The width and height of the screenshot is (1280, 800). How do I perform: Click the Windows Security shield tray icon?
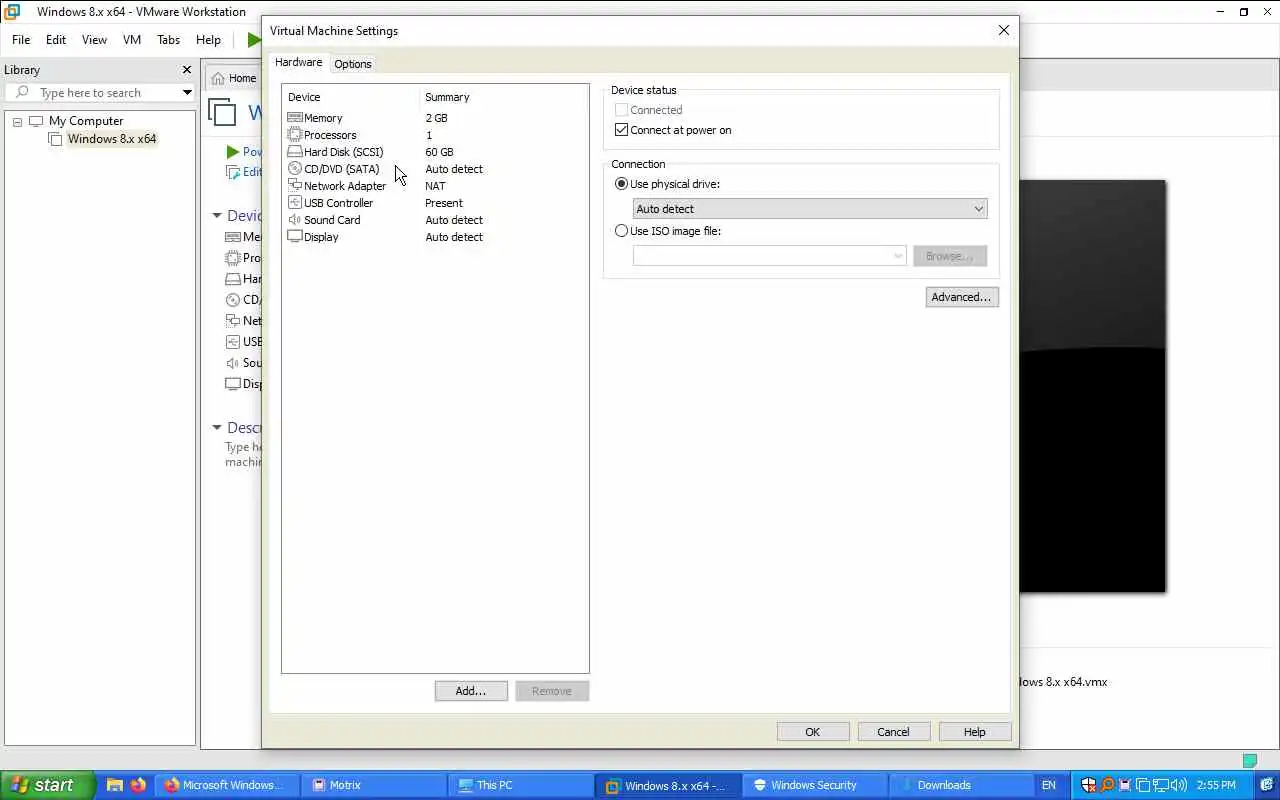point(1089,785)
